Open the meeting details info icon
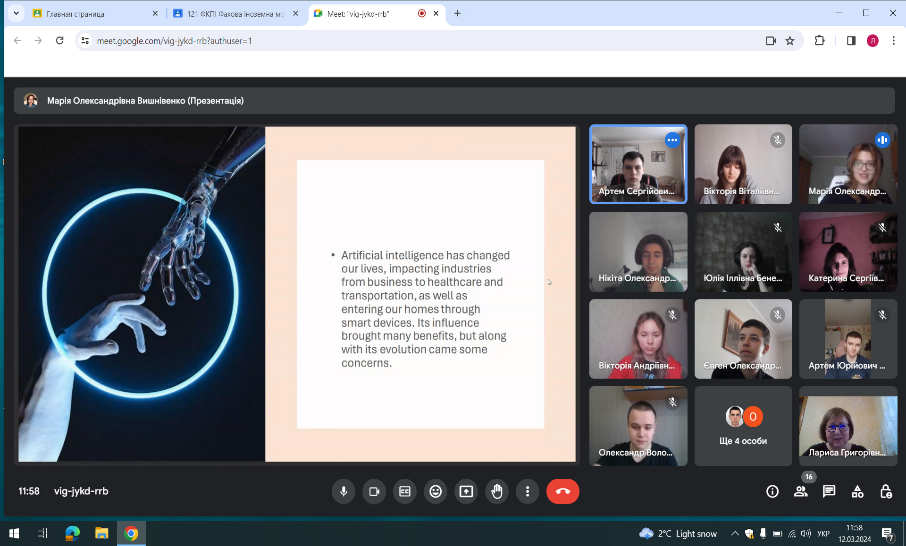 tap(772, 491)
